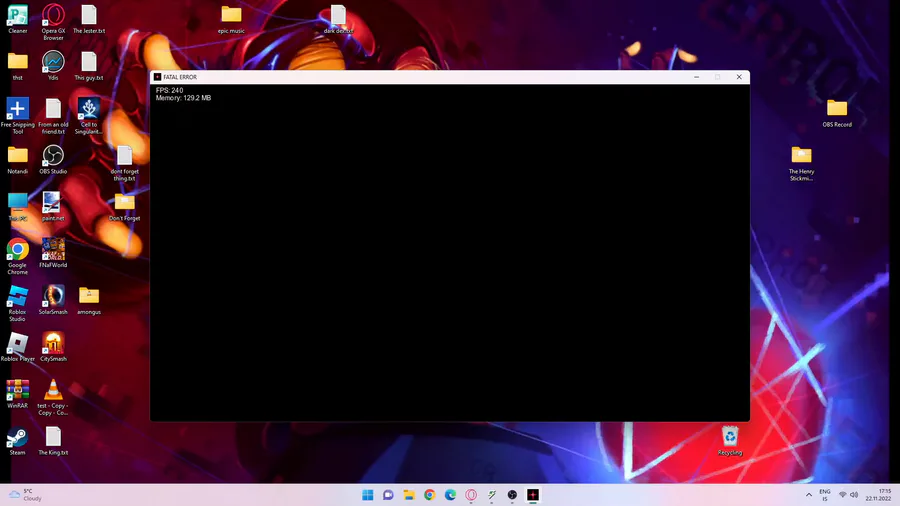900x506 pixels.
Task: Click the FATAL ERROR window title icon
Action: (x=157, y=77)
